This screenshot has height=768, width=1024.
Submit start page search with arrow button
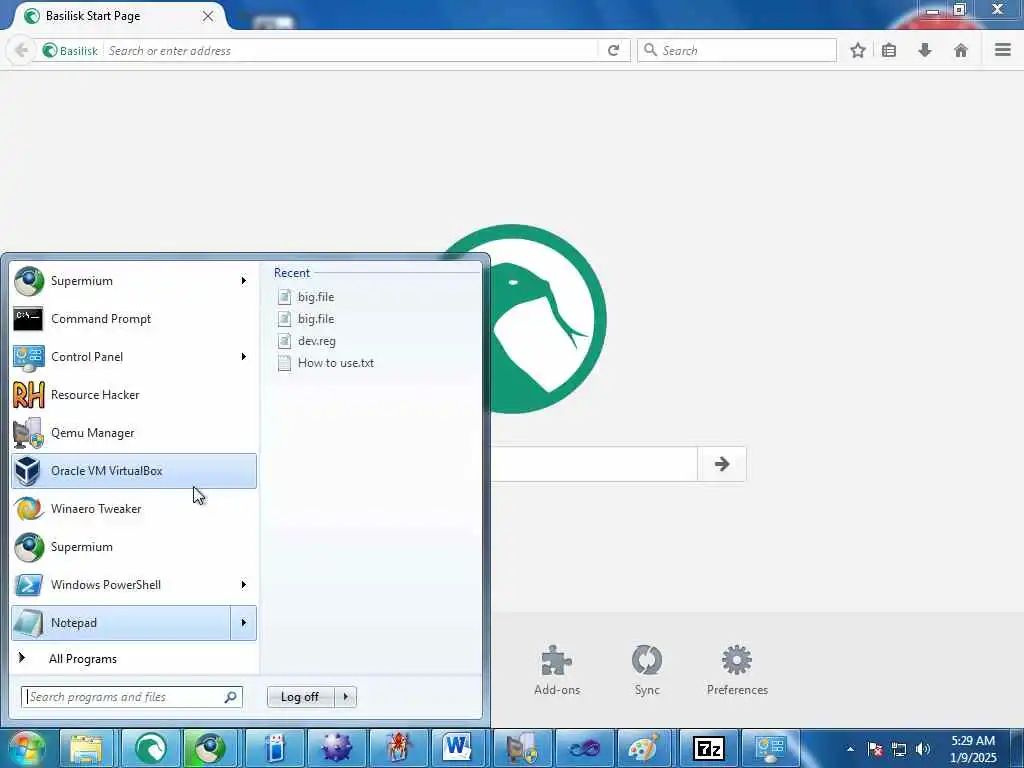coord(722,464)
